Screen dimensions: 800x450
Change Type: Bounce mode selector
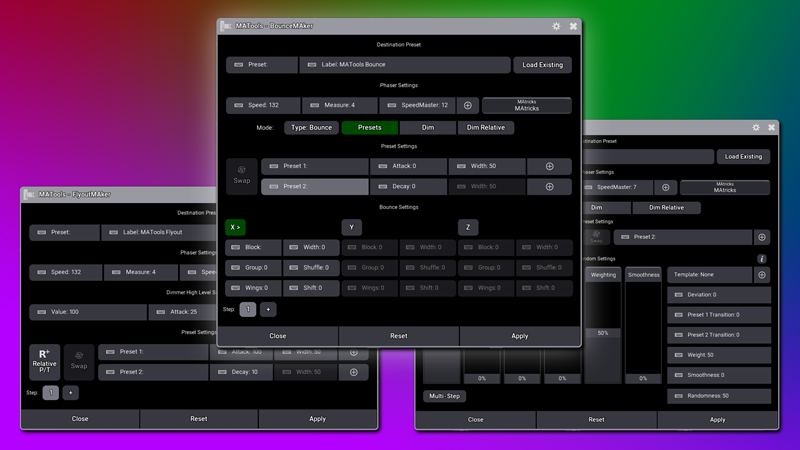point(311,128)
